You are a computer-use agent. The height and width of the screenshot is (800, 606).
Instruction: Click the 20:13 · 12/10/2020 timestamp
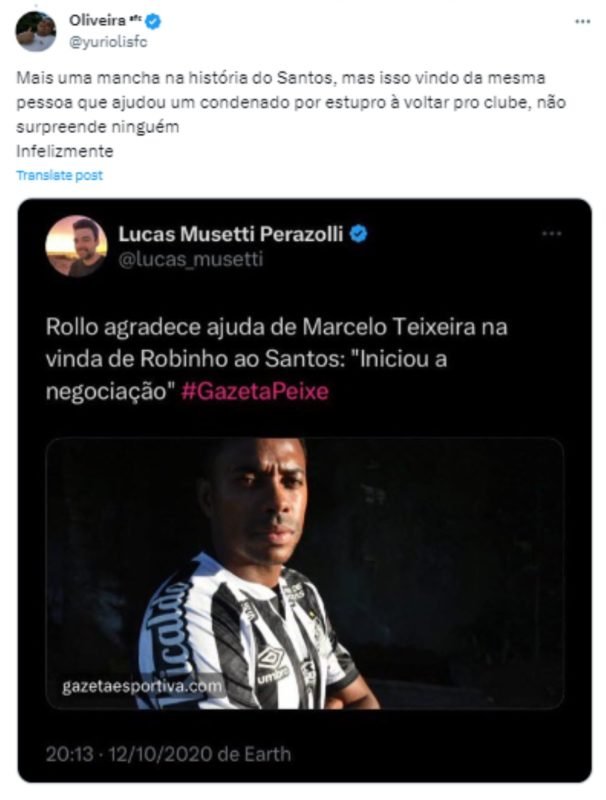[x=129, y=754]
